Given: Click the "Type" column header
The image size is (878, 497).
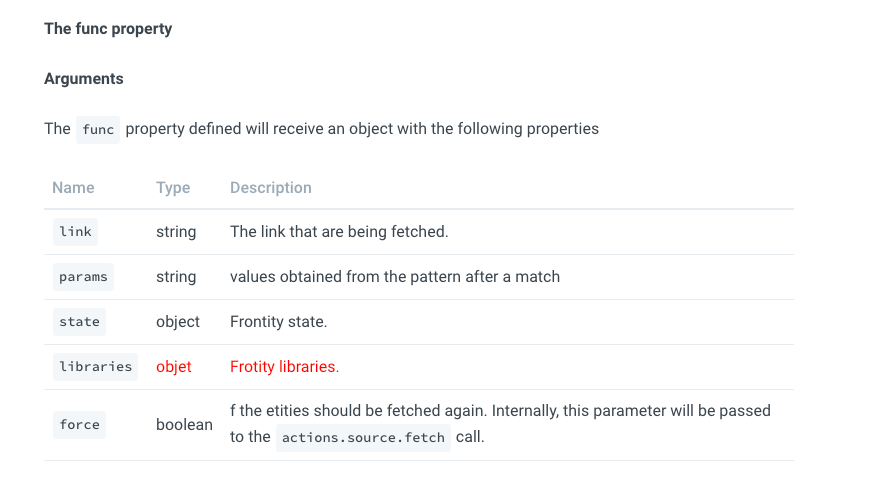Looking at the screenshot, I should pos(173,188).
